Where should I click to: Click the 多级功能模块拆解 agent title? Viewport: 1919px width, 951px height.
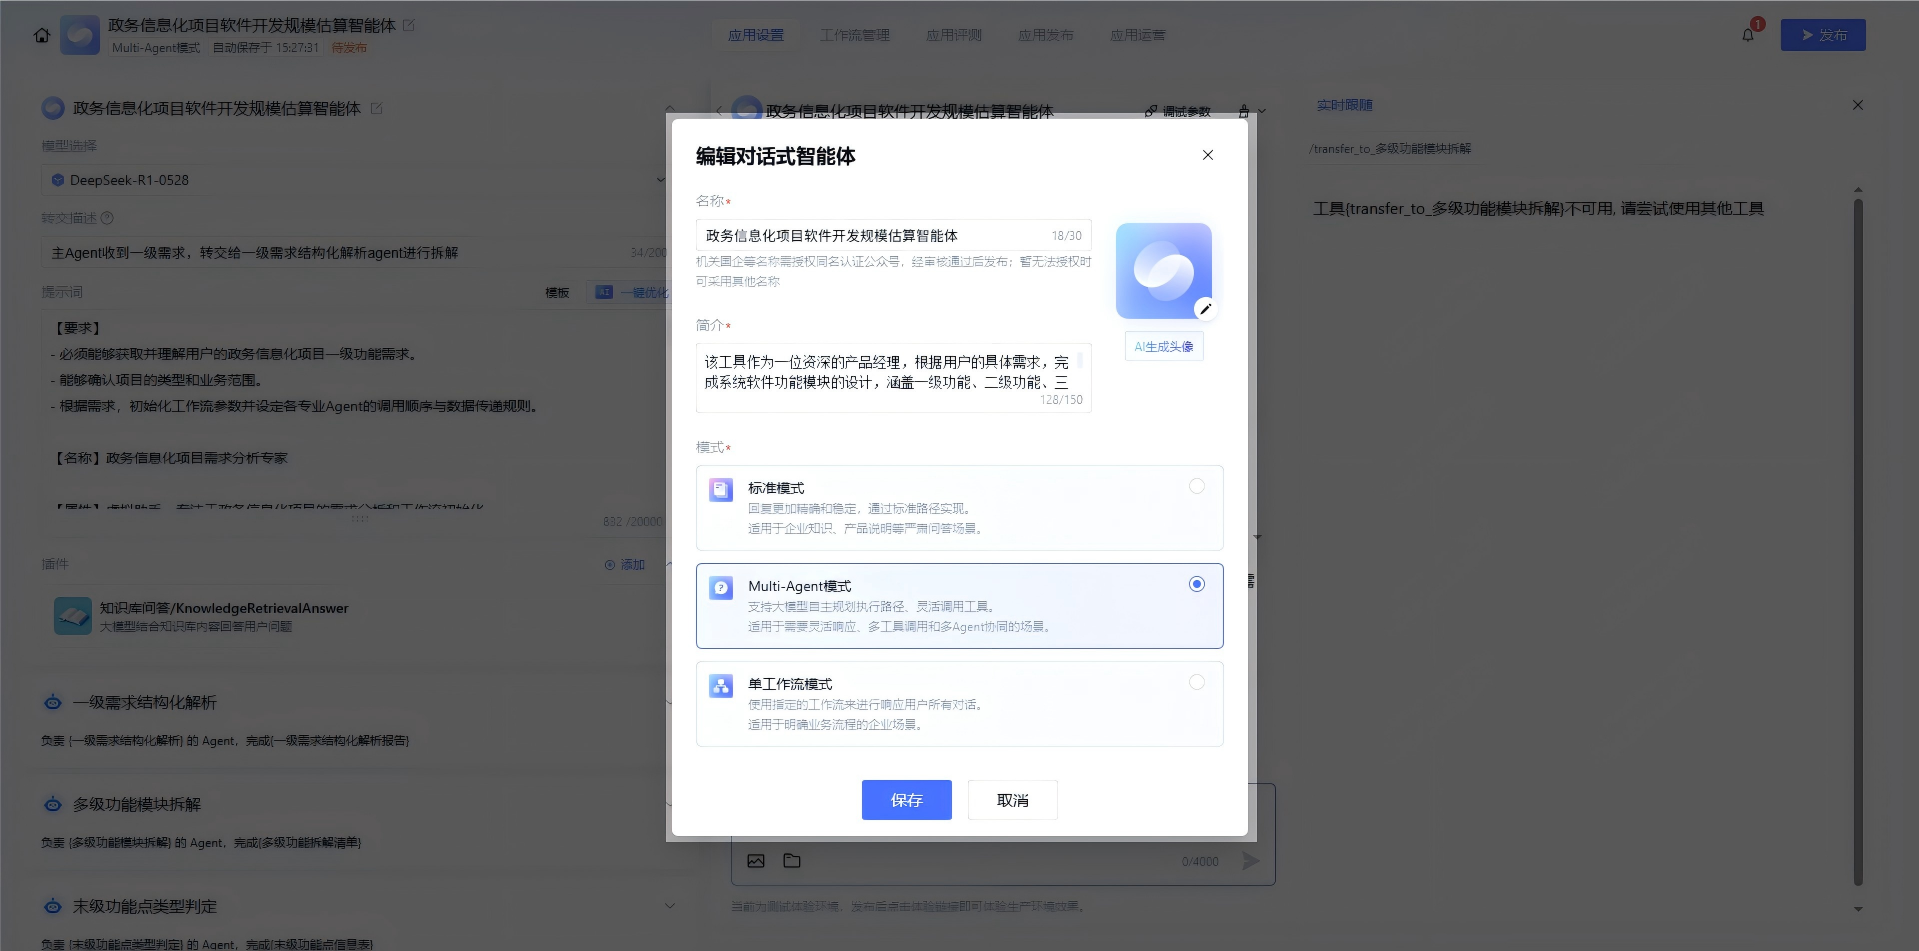click(x=137, y=804)
